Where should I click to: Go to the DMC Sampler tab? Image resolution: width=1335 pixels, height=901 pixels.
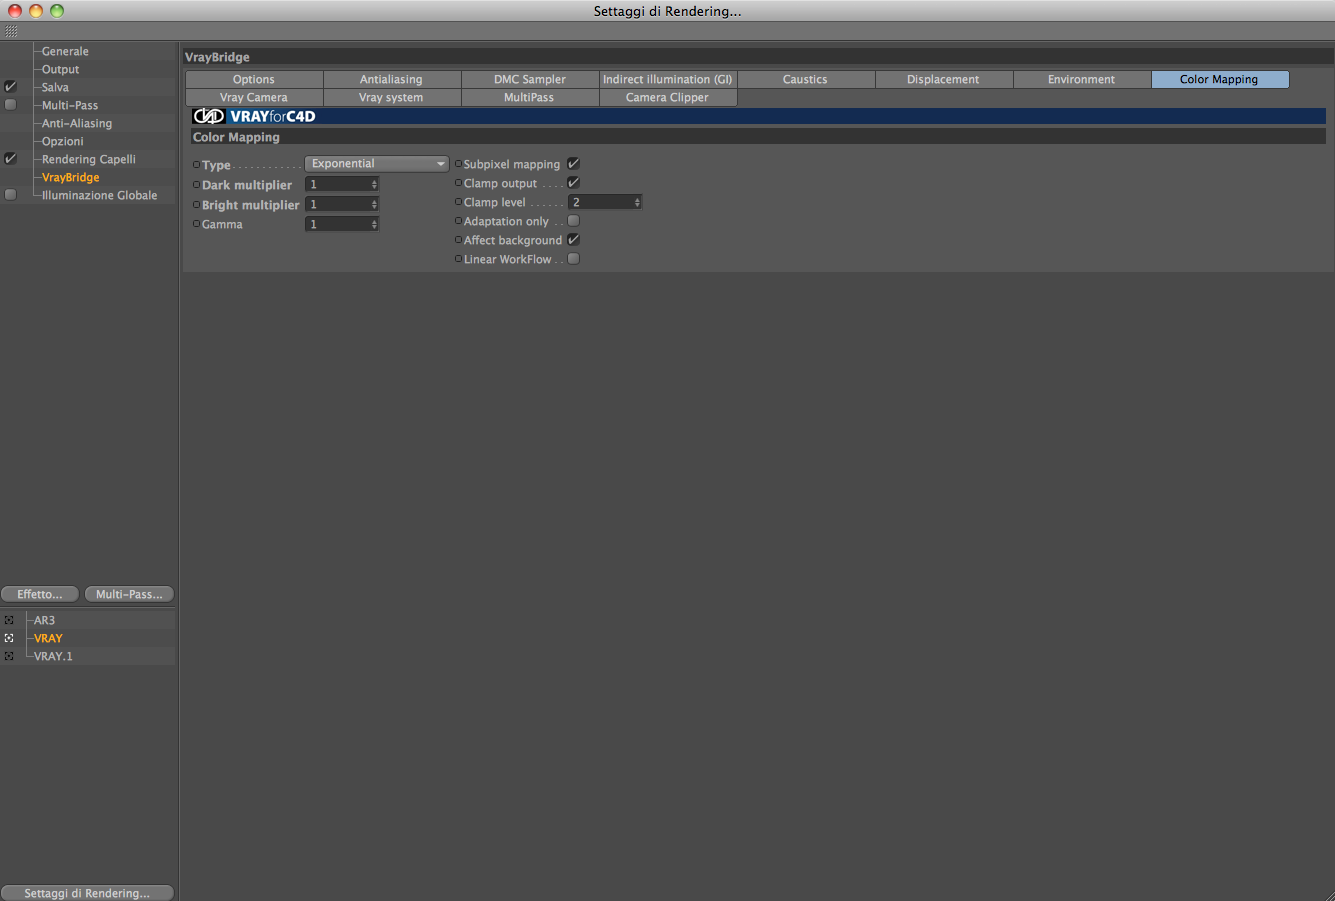click(530, 79)
